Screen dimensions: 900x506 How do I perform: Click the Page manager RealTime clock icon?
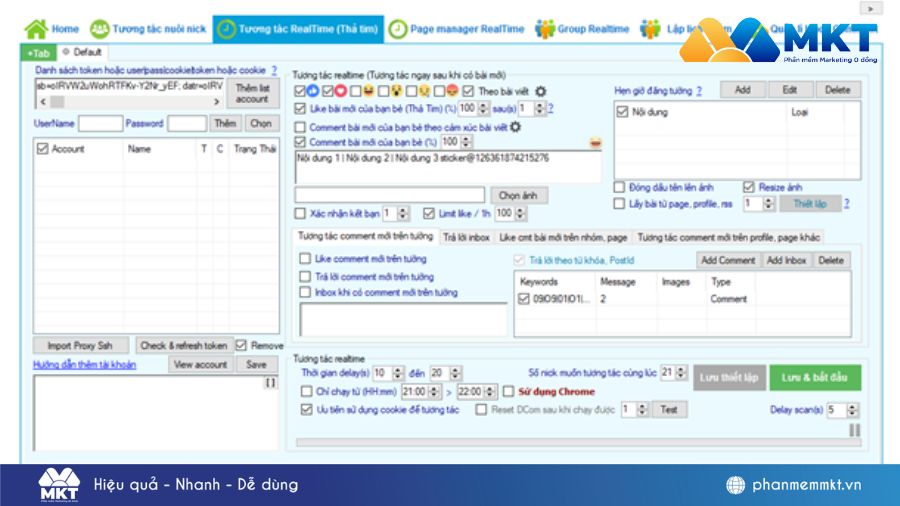[x=398, y=29]
